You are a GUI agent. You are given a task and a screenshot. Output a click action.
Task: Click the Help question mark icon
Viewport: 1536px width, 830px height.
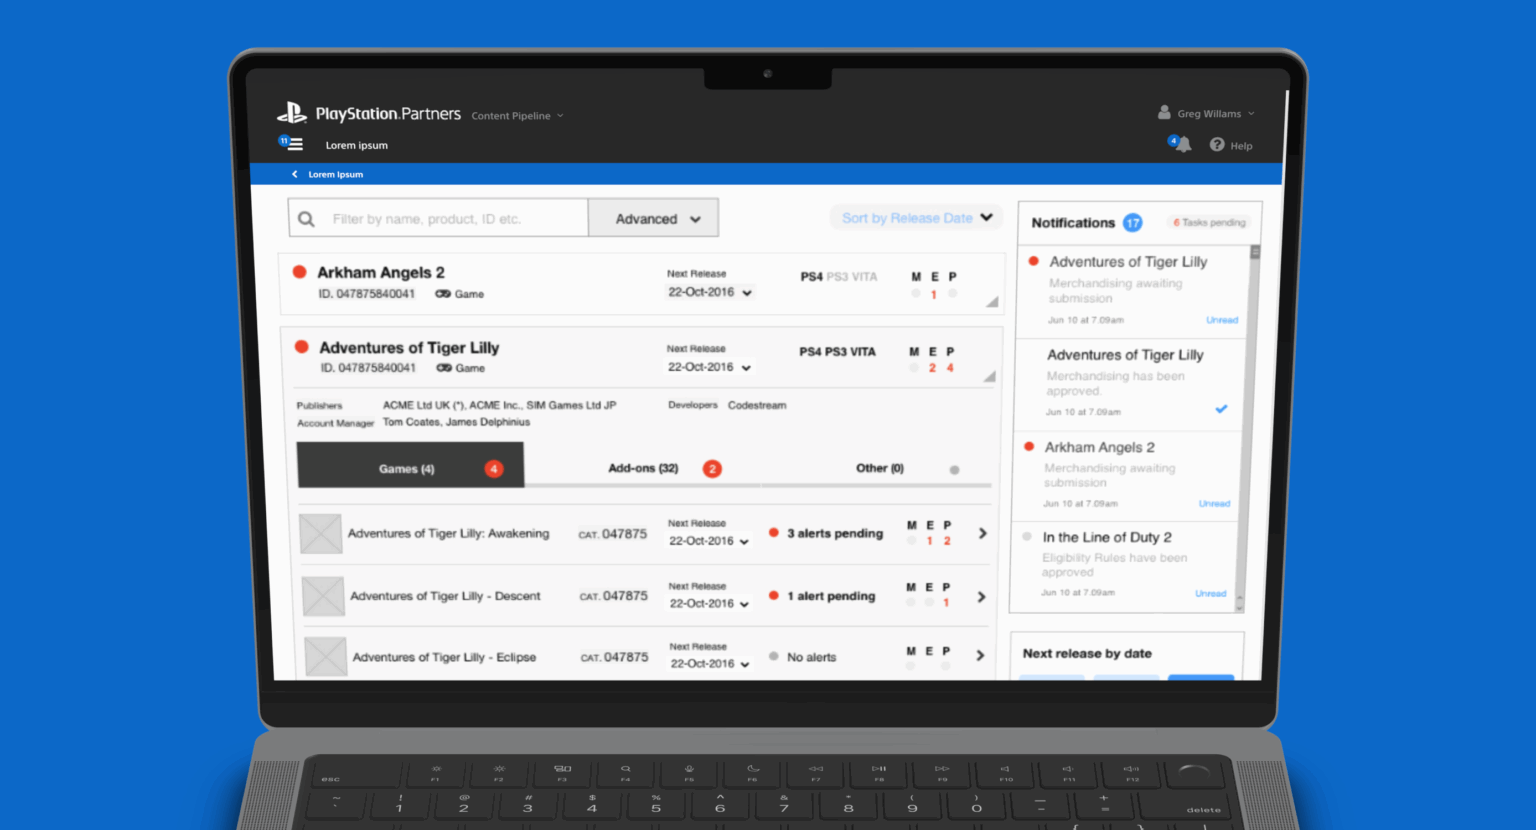click(1217, 145)
